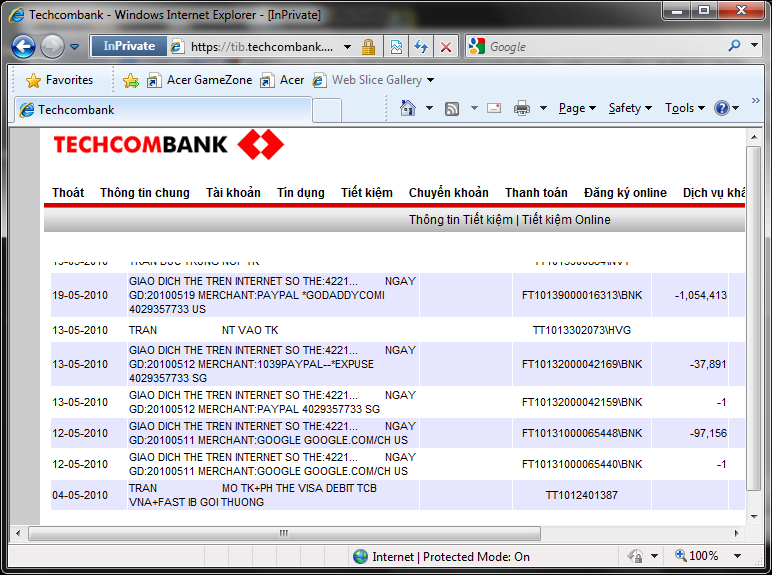777x580 pixels.
Task: Open the Acer favorites bar link
Action: [283, 80]
